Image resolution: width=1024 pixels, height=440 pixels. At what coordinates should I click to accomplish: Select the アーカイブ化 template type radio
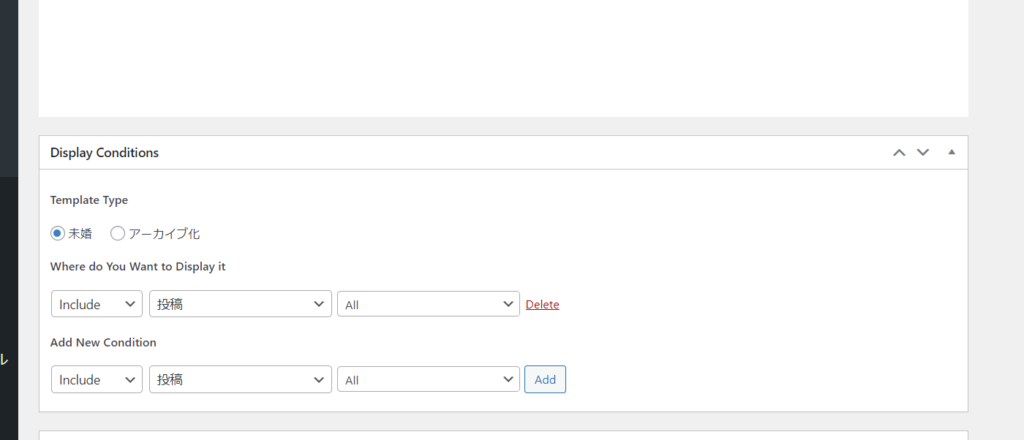[x=118, y=234]
